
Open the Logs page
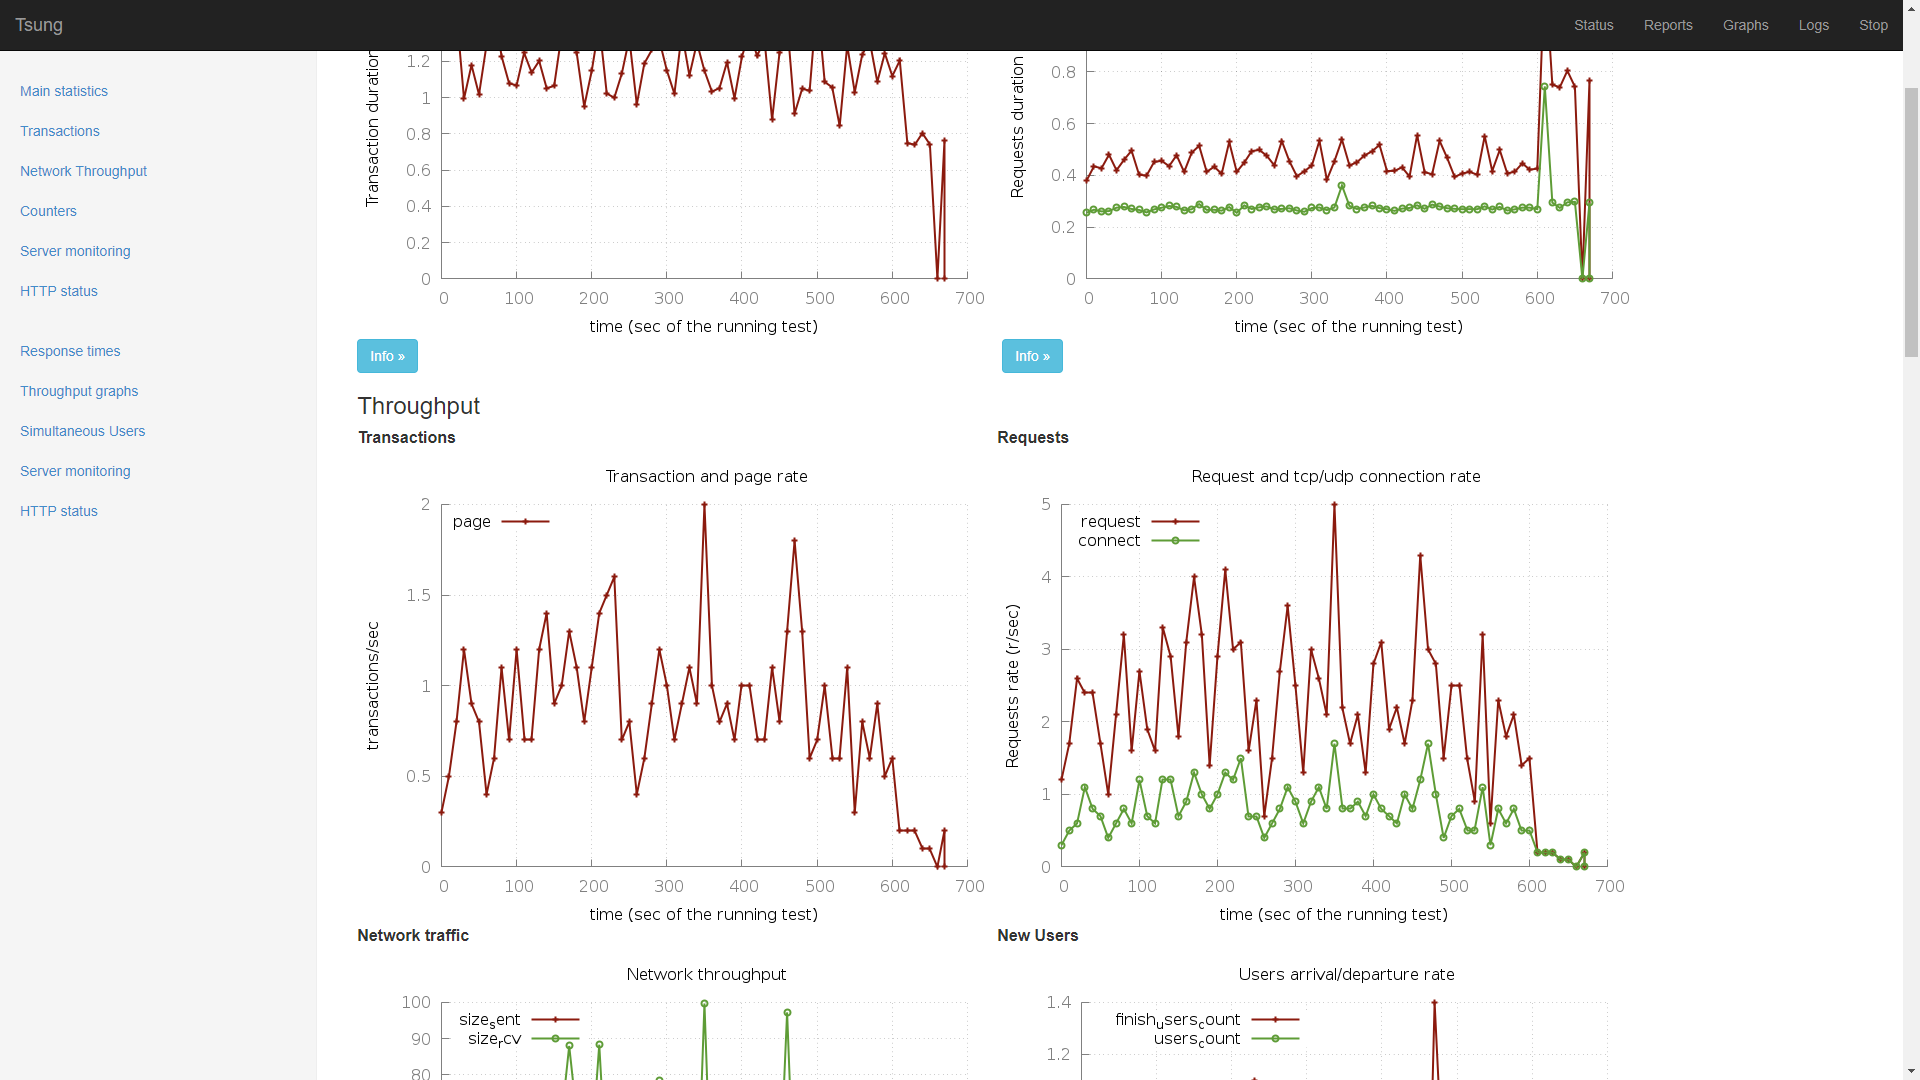tap(1813, 25)
